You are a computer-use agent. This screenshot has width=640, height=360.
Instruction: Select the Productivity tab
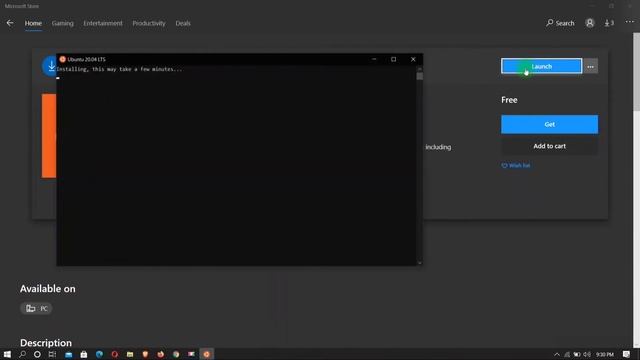pyautogui.click(x=149, y=23)
